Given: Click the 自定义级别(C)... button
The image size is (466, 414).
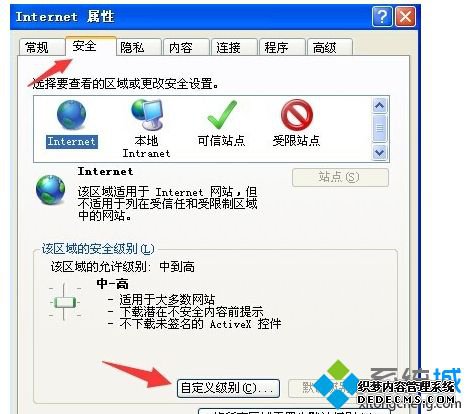Looking at the screenshot, I should (x=228, y=388).
